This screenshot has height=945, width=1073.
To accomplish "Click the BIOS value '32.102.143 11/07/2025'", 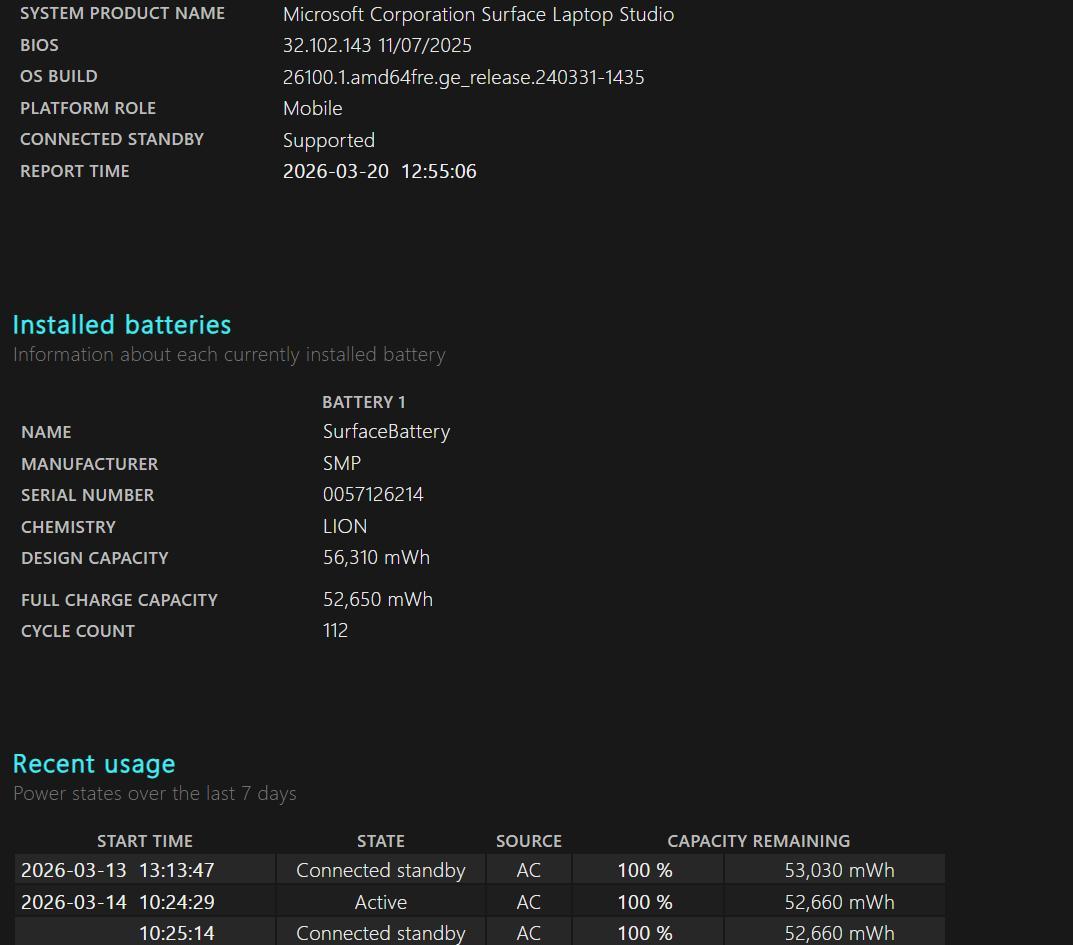I will (377, 45).
